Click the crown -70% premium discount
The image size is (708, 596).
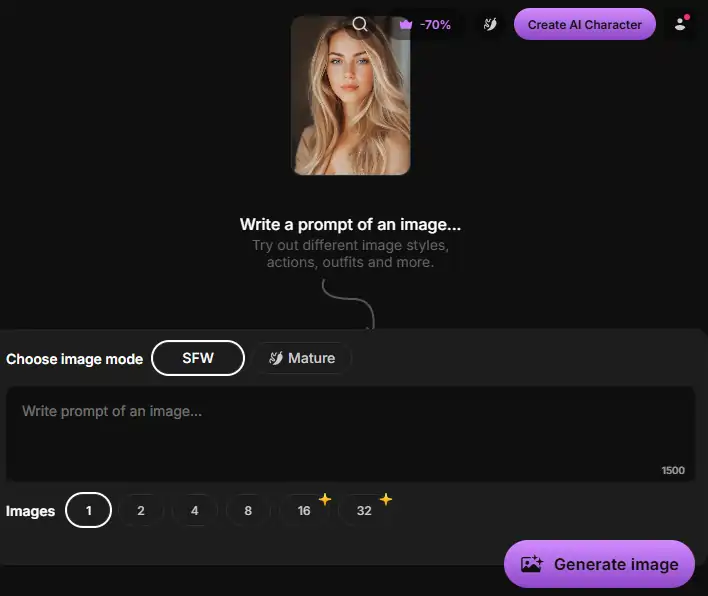425,24
